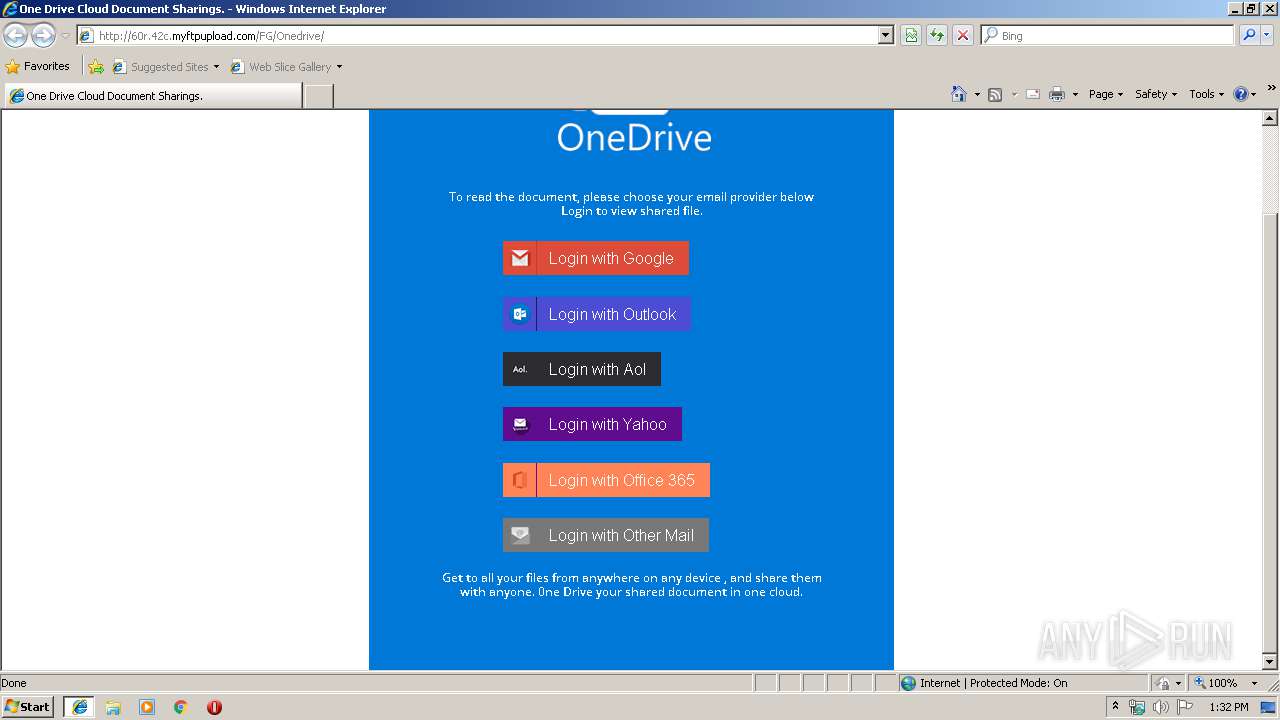Click the red Opera-style taskbar icon
The height and width of the screenshot is (720, 1280).
click(214, 707)
